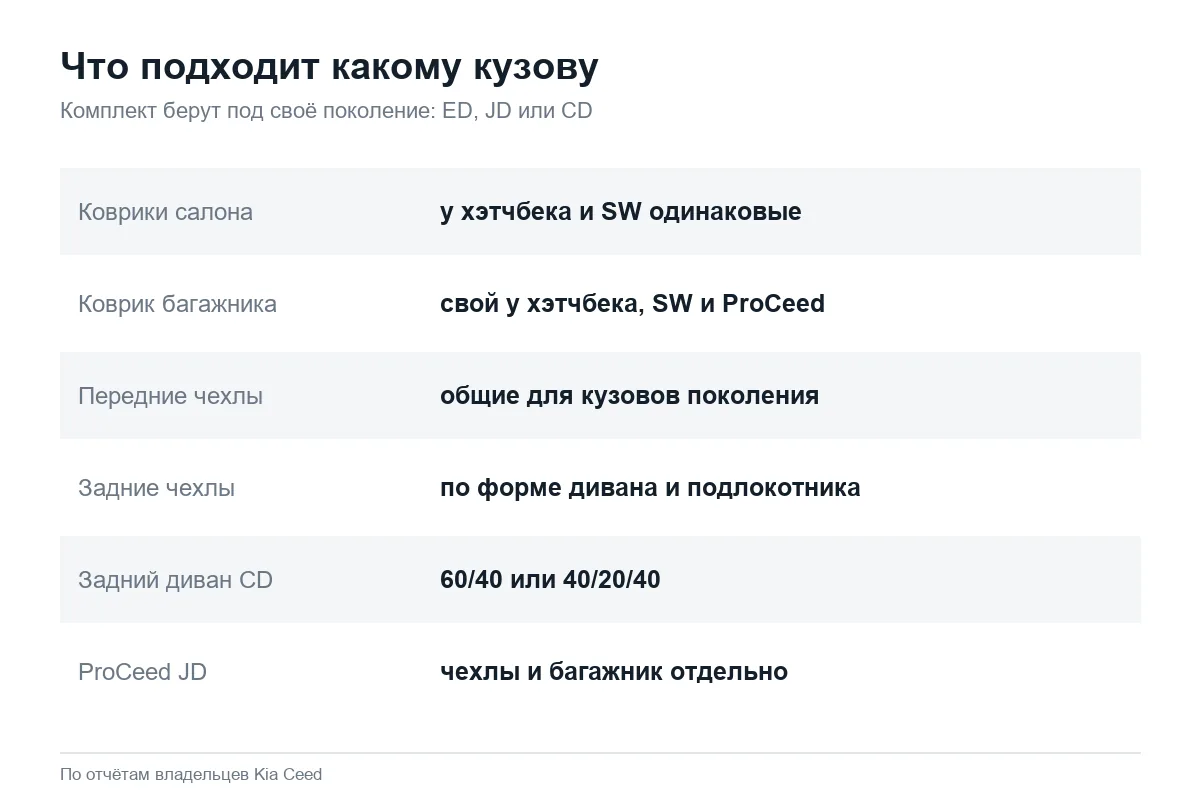
Task: Select the "Коврики салона" row label
Action: (165, 212)
